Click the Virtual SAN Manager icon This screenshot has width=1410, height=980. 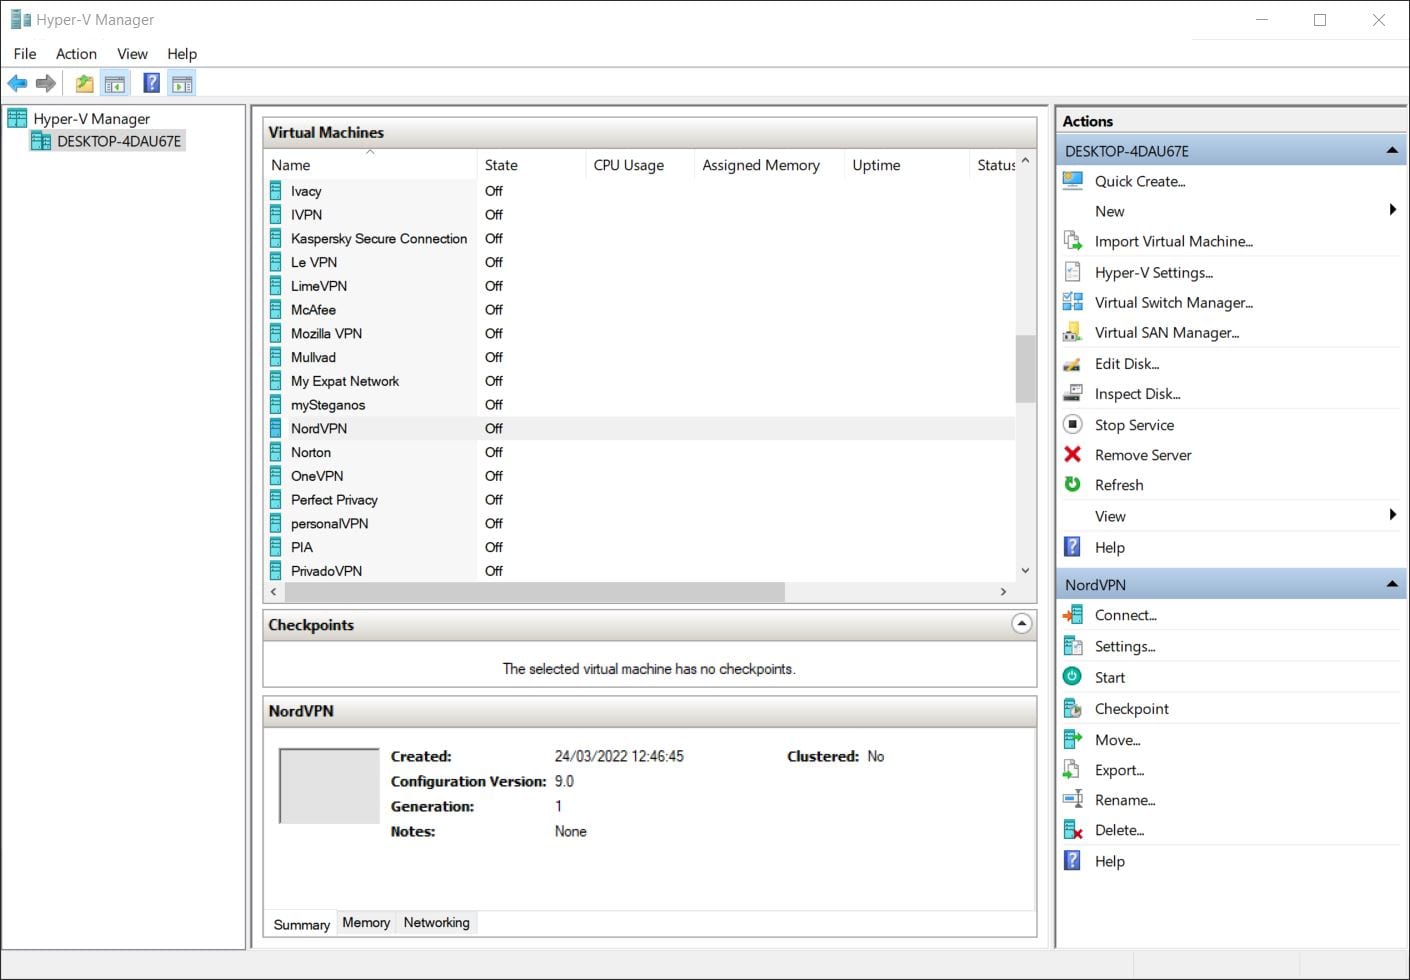(1073, 332)
